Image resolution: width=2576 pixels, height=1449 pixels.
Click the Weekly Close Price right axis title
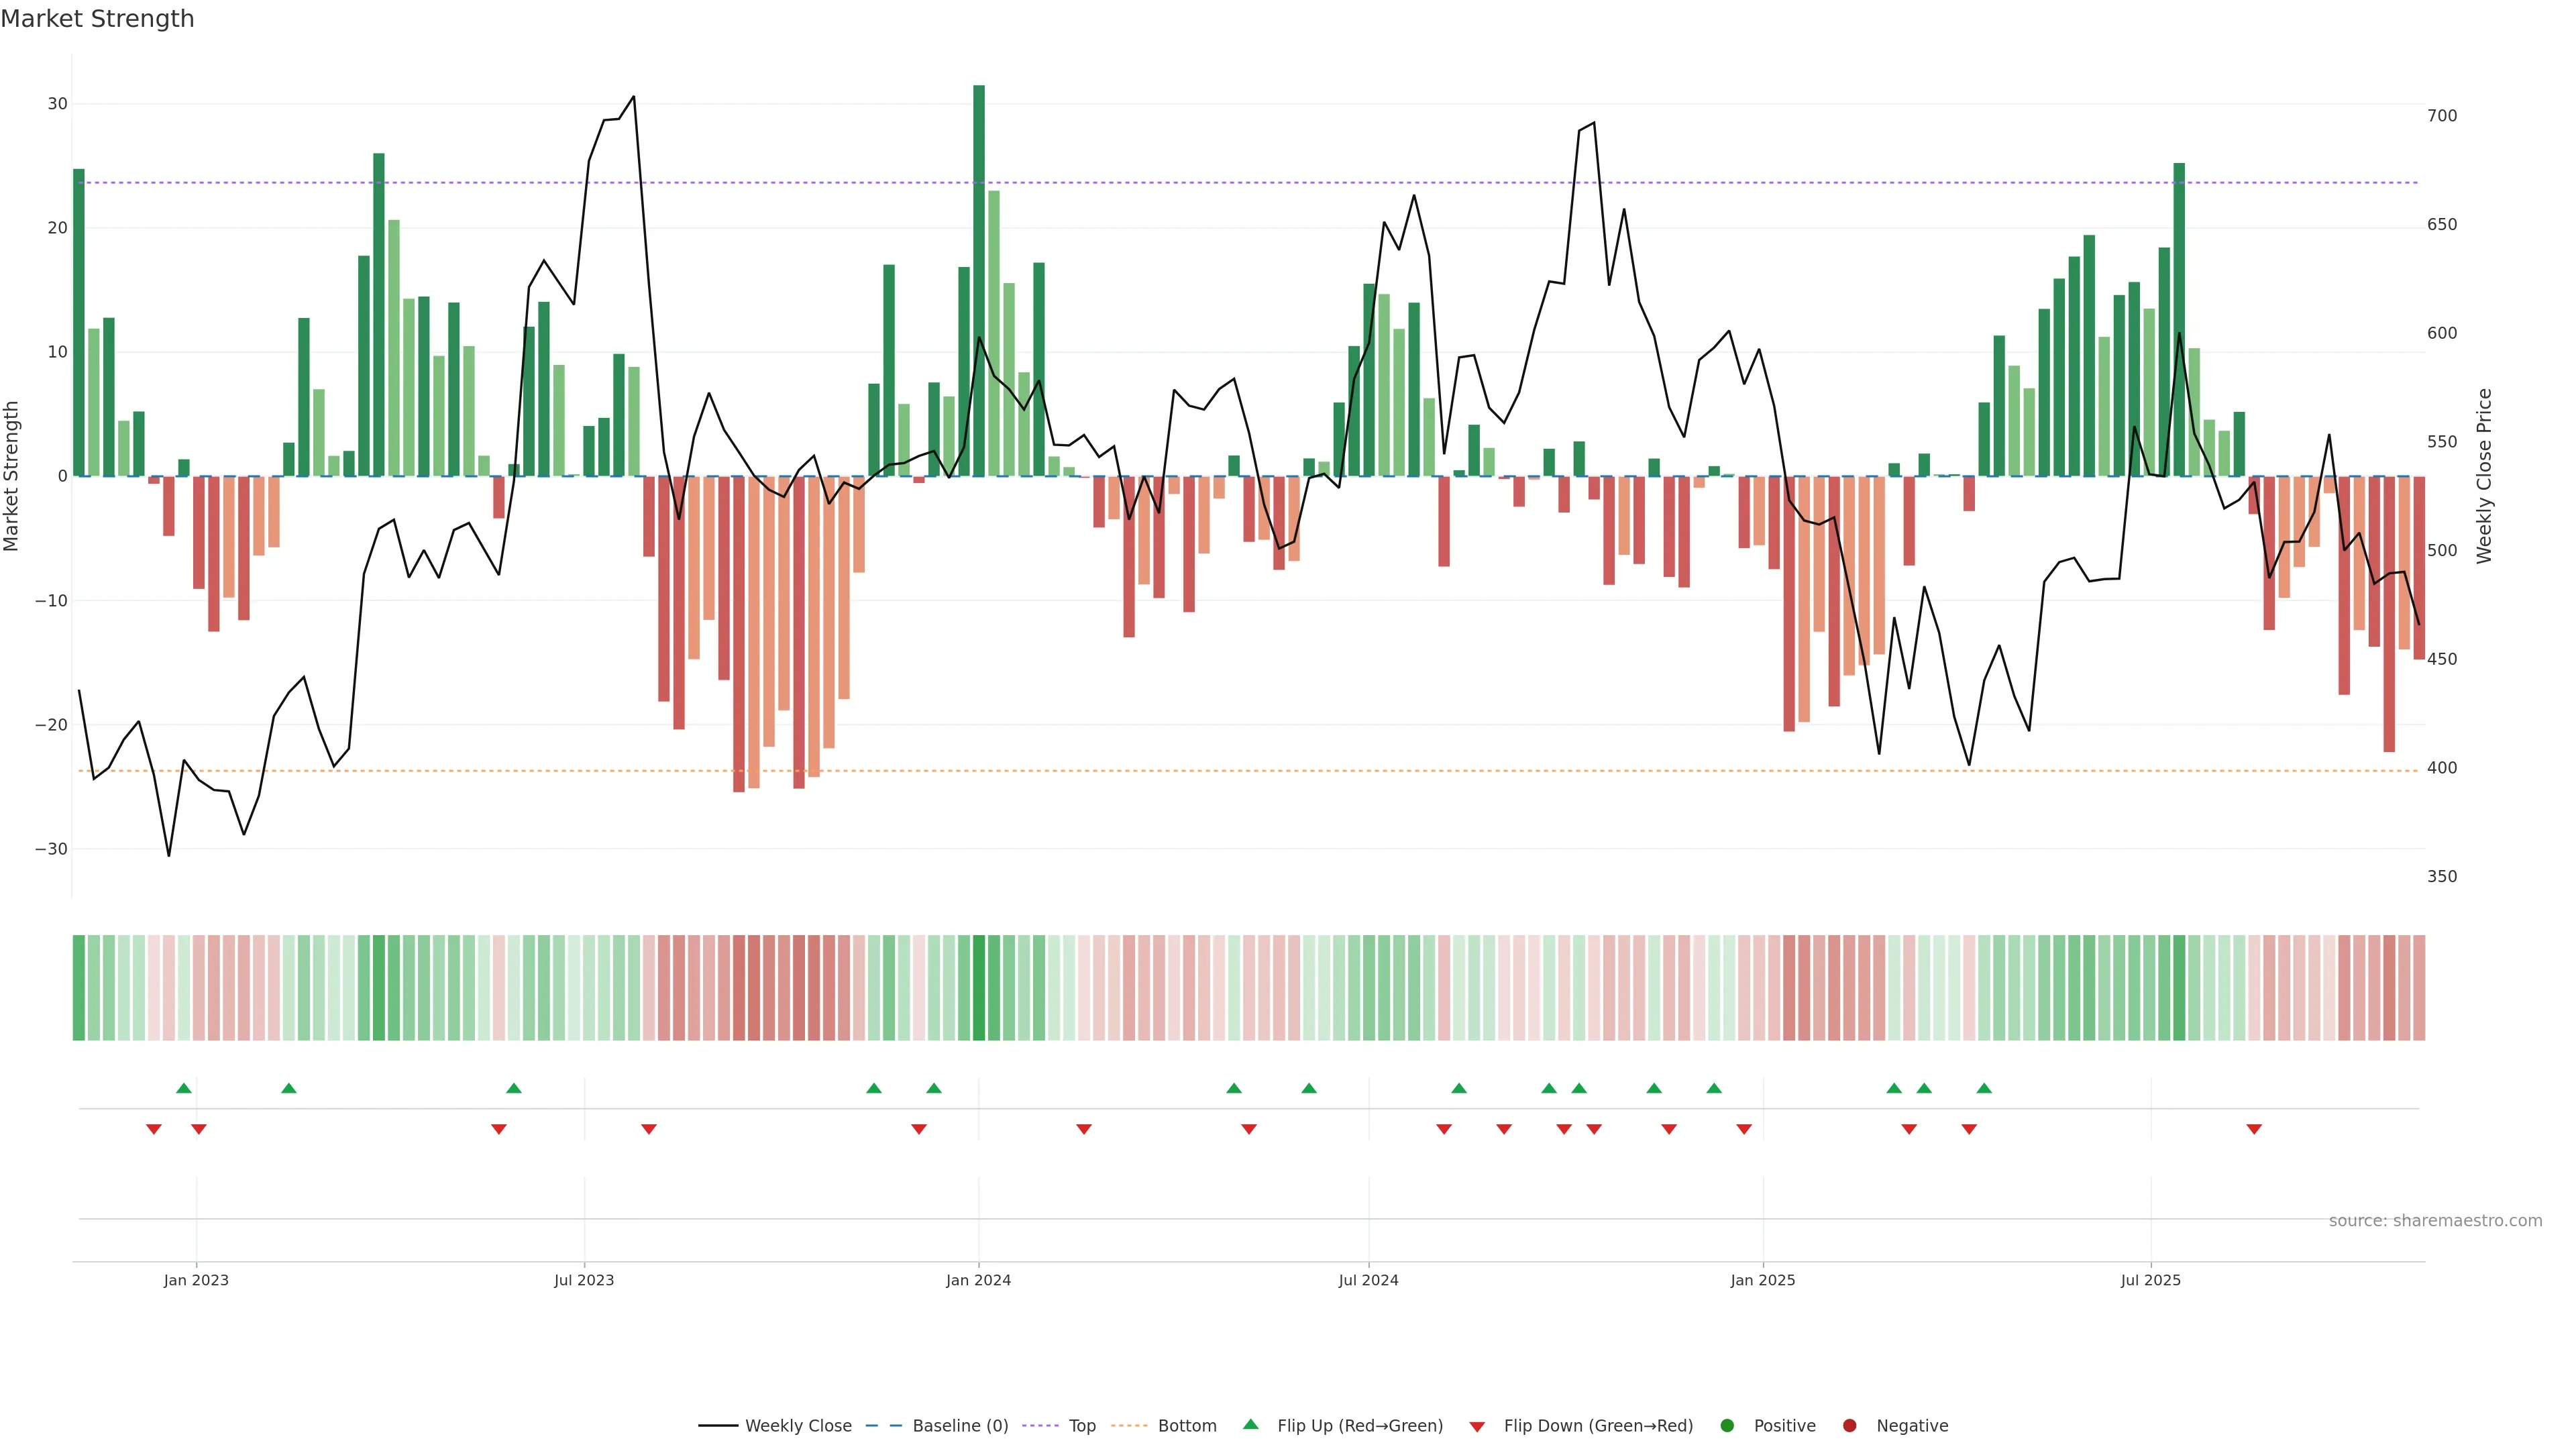tap(2484, 476)
